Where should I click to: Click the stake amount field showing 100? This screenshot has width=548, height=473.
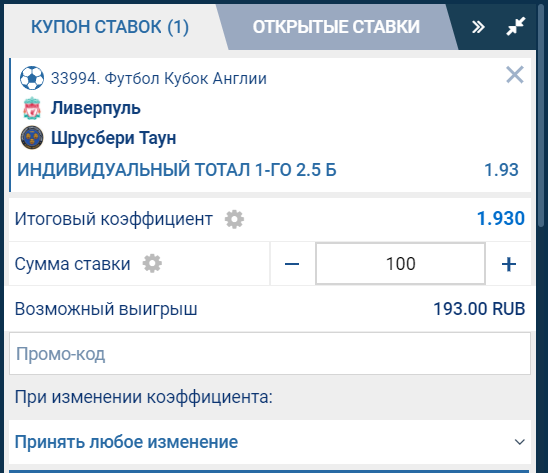pyautogui.click(x=401, y=264)
